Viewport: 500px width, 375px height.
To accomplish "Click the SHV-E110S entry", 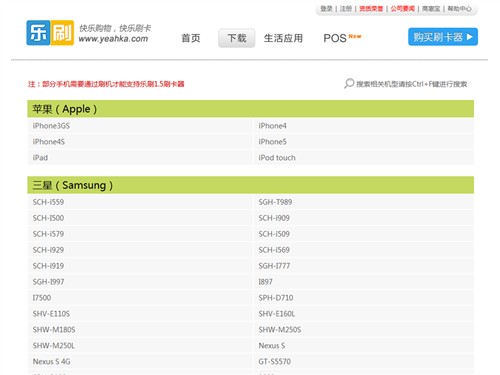I will tap(51, 314).
